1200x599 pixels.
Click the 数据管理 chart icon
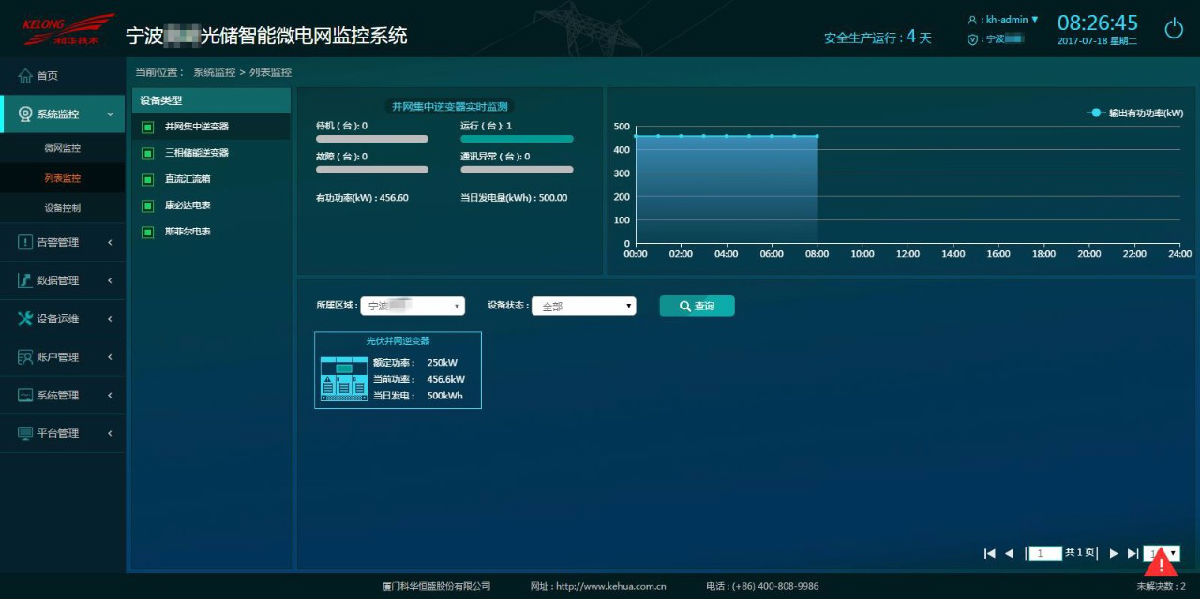[25, 281]
